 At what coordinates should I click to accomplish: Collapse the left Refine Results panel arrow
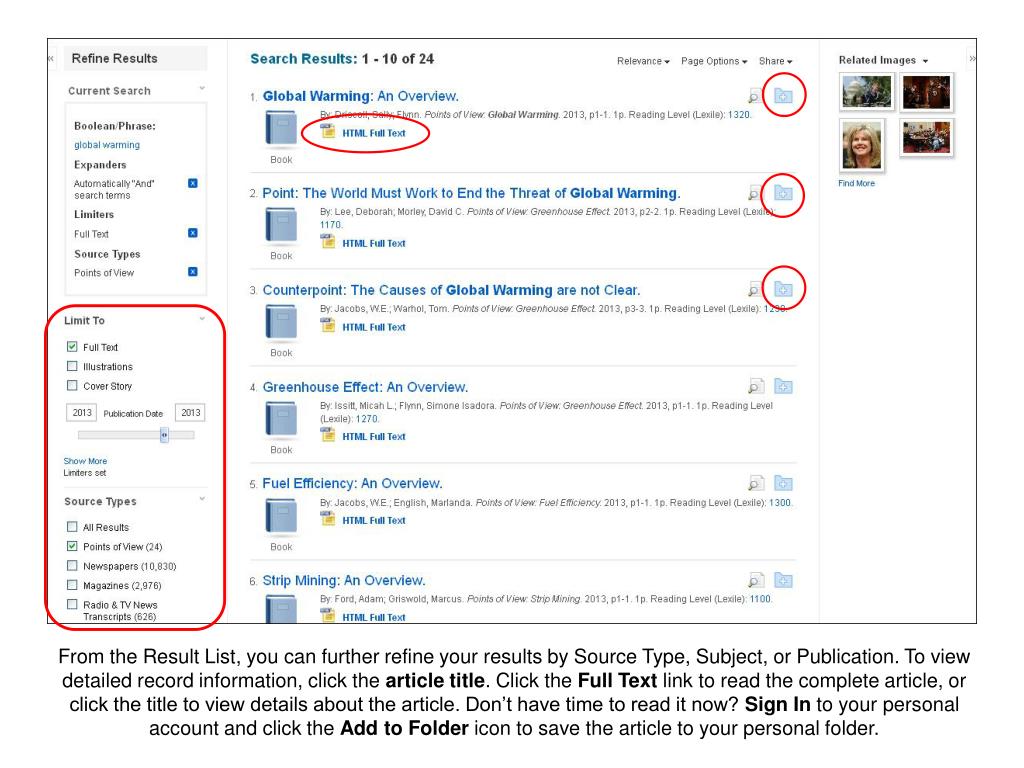coord(51,59)
